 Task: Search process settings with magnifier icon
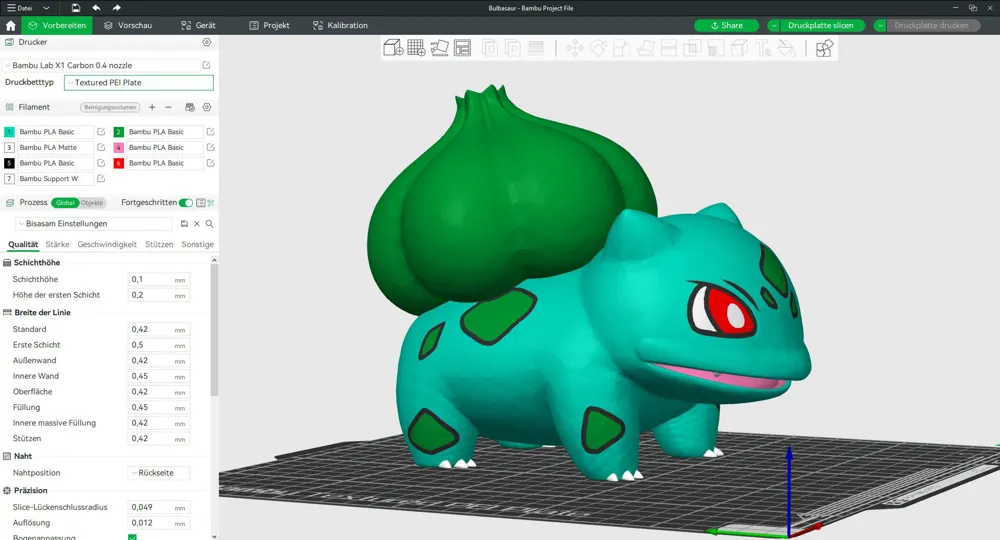210,224
